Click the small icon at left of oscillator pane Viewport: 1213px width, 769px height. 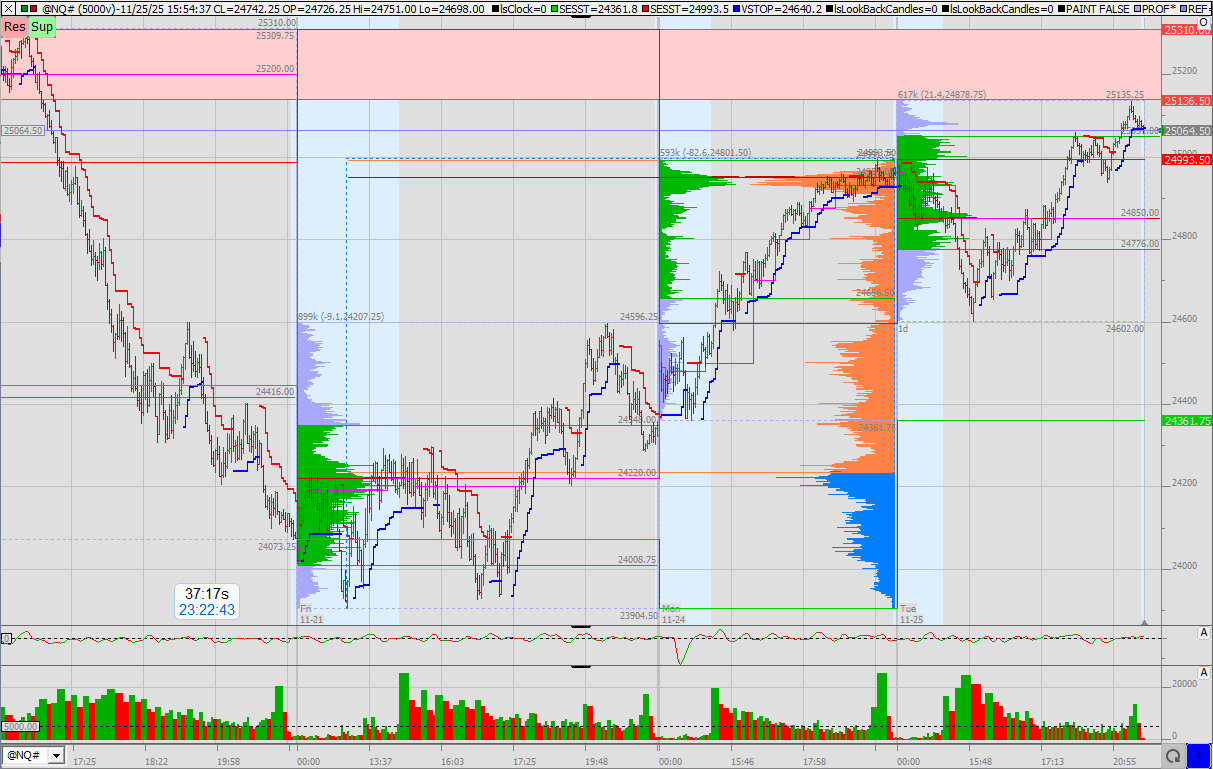[x=6, y=637]
